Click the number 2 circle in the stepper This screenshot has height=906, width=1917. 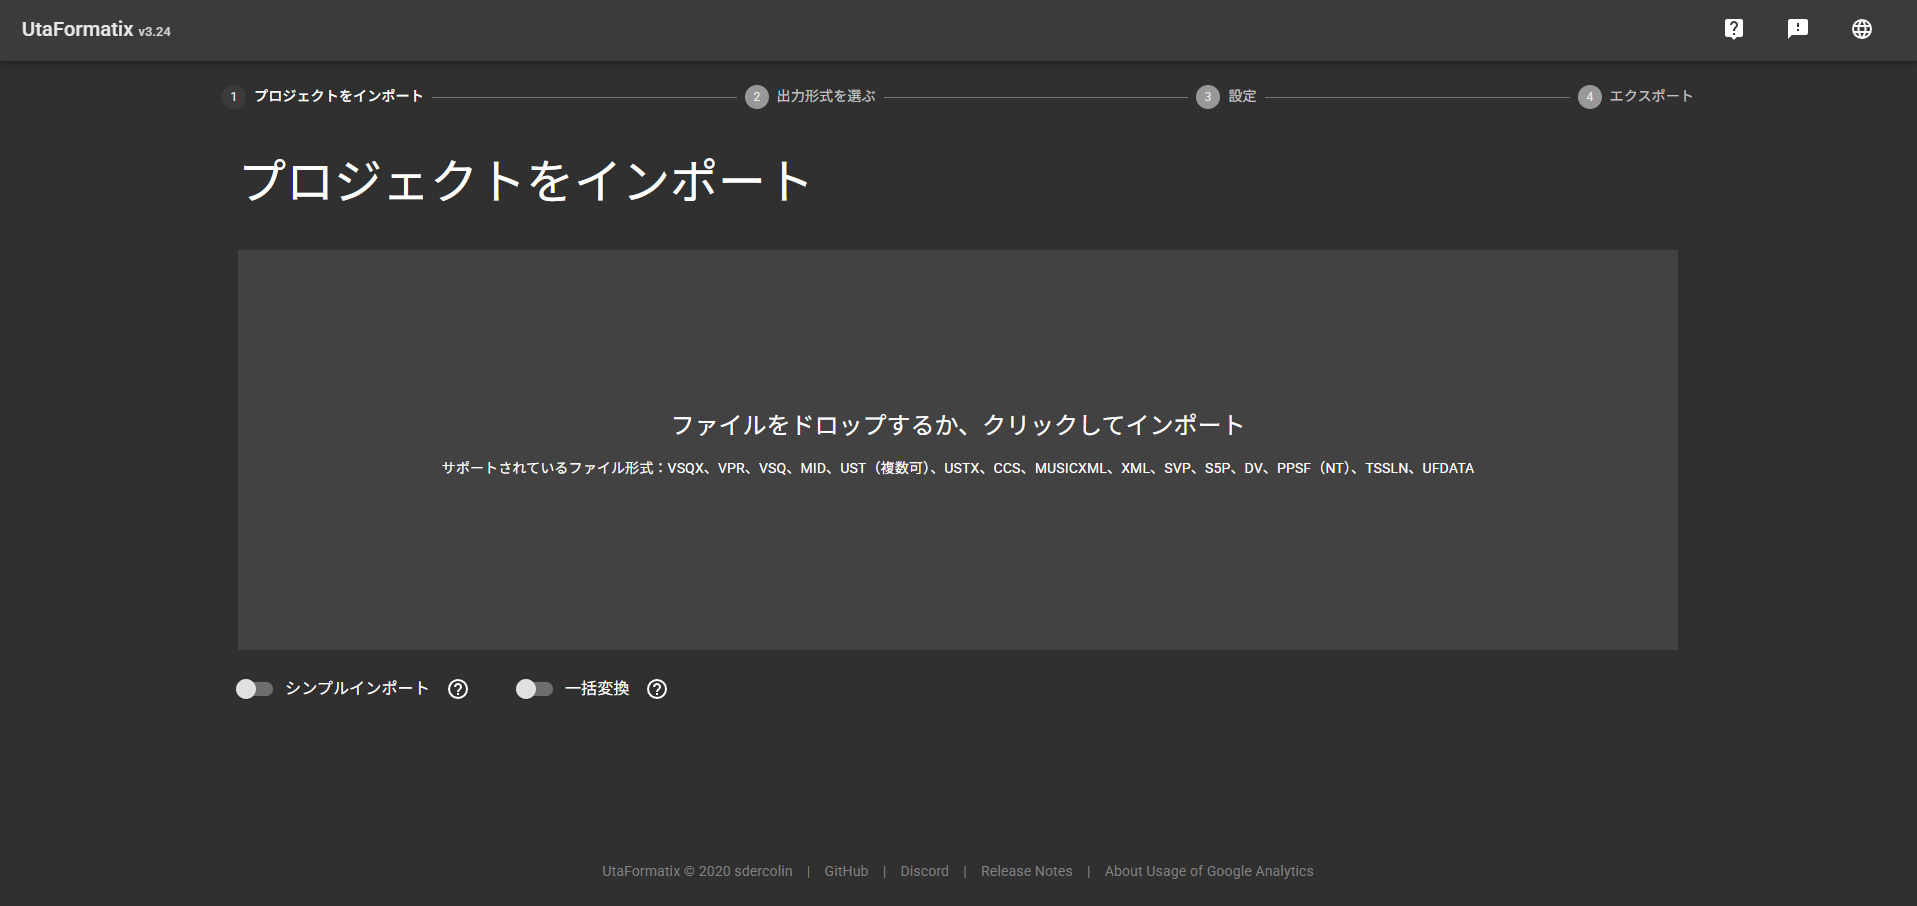coord(756,97)
